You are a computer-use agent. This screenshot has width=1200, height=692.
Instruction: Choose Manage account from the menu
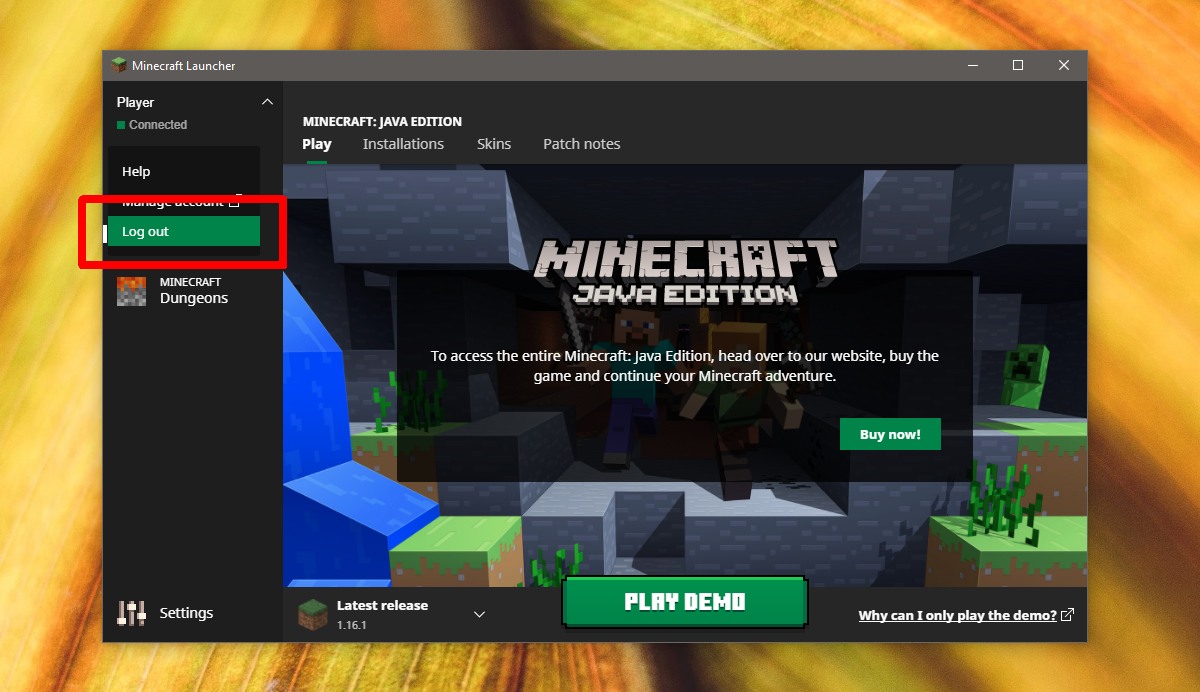coord(184,201)
